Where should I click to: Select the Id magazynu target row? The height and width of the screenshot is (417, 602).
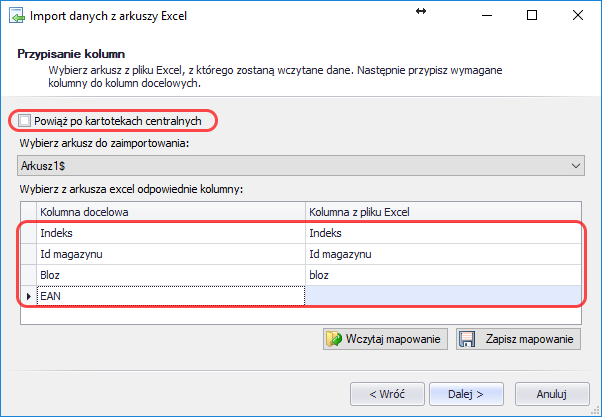tap(170, 254)
